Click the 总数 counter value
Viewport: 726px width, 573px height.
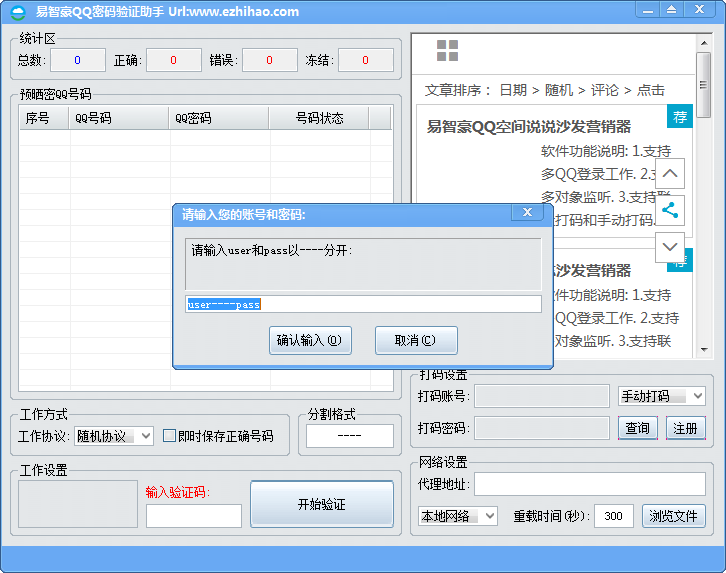pyautogui.click(x=78, y=60)
